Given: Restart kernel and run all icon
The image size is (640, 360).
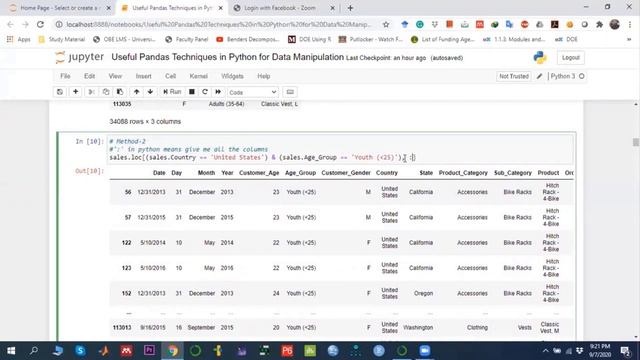Looking at the screenshot, I should 218,92.
